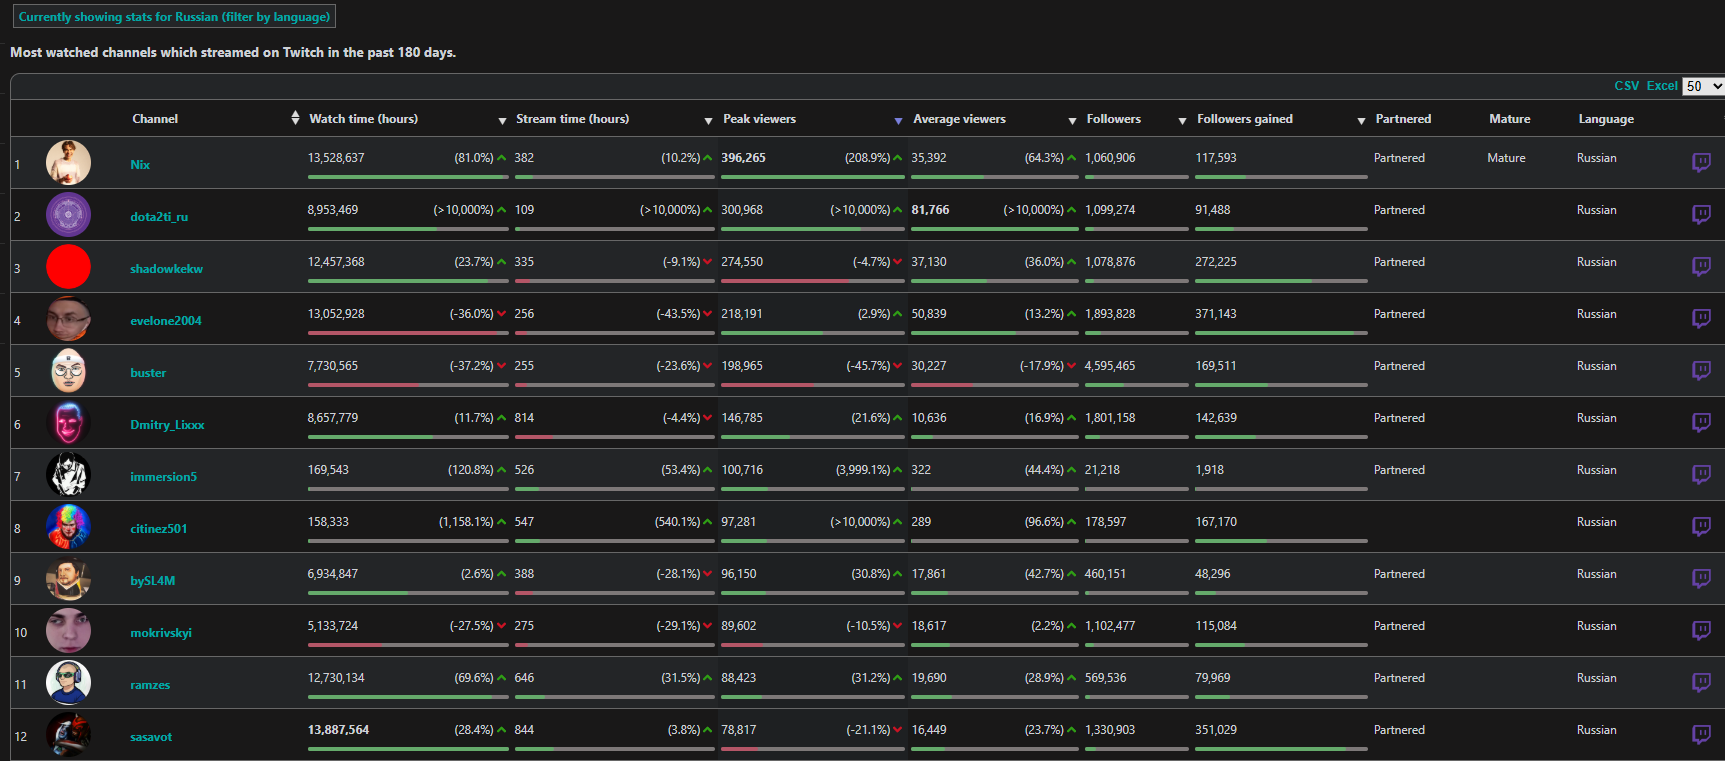Click the filter by language banner link

(x=174, y=17)
